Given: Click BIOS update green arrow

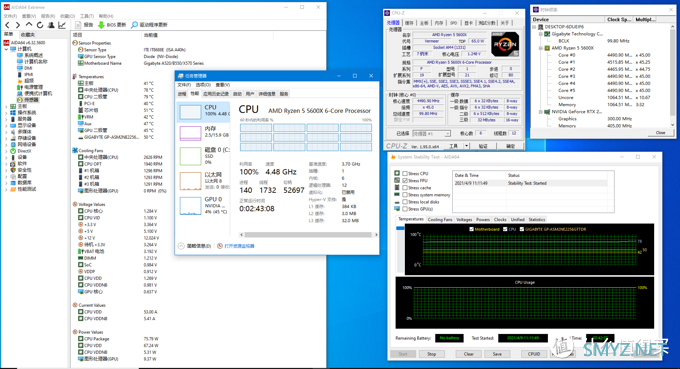Looking at the screenshot, I should (x=101, y=25).
